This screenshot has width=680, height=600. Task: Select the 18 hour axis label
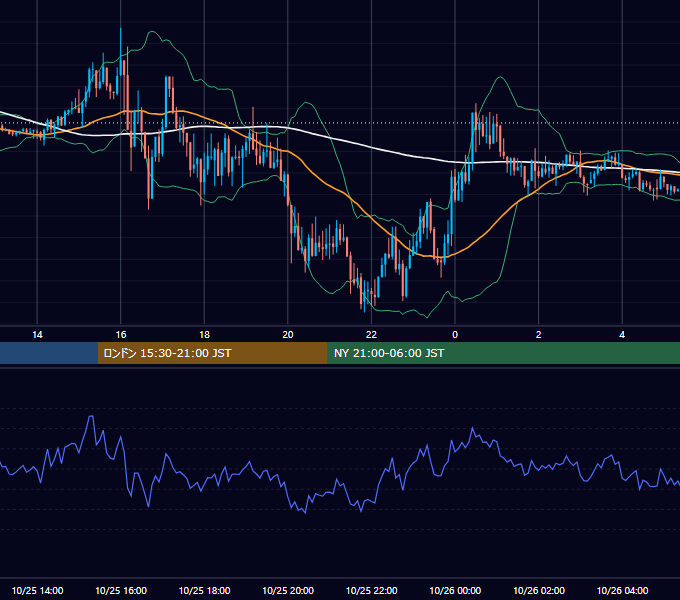(204, 335)
